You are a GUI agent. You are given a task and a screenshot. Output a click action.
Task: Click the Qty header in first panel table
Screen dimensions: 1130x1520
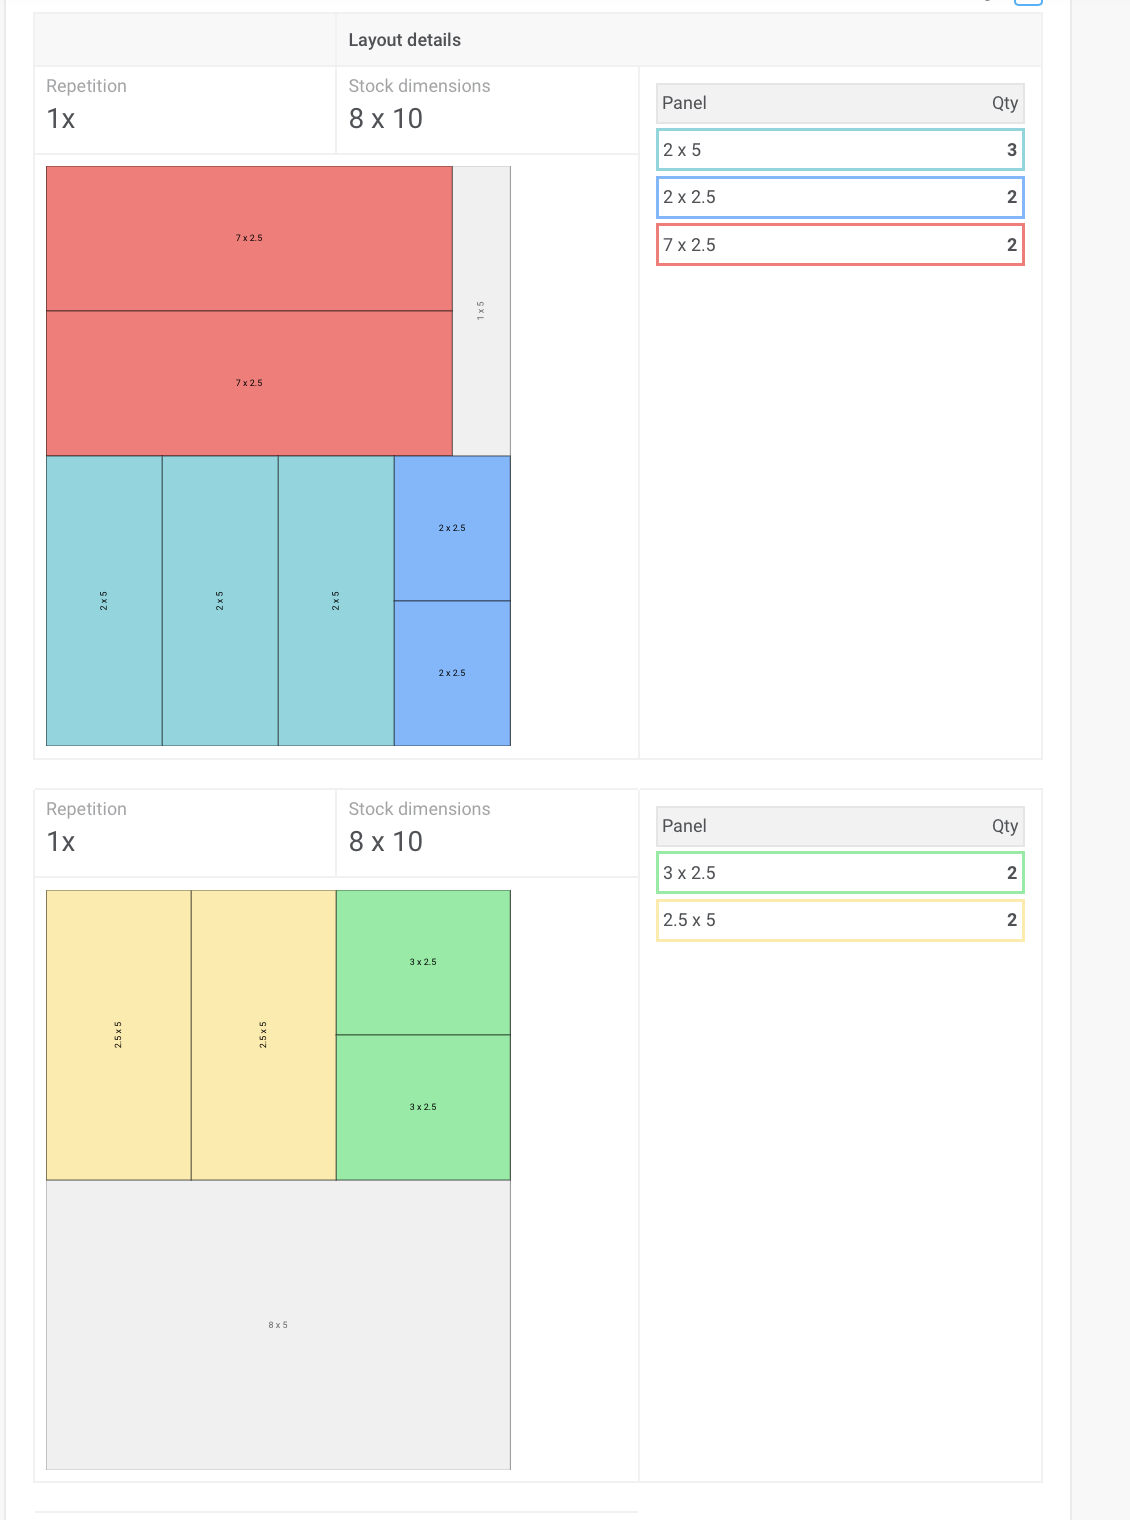coord(1004,103)
